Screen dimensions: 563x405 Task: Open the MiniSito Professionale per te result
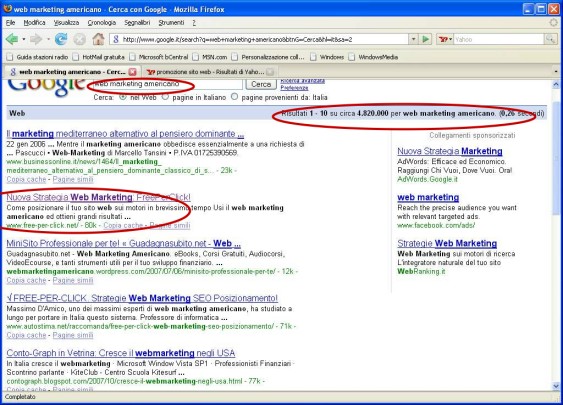coord(124,243)
